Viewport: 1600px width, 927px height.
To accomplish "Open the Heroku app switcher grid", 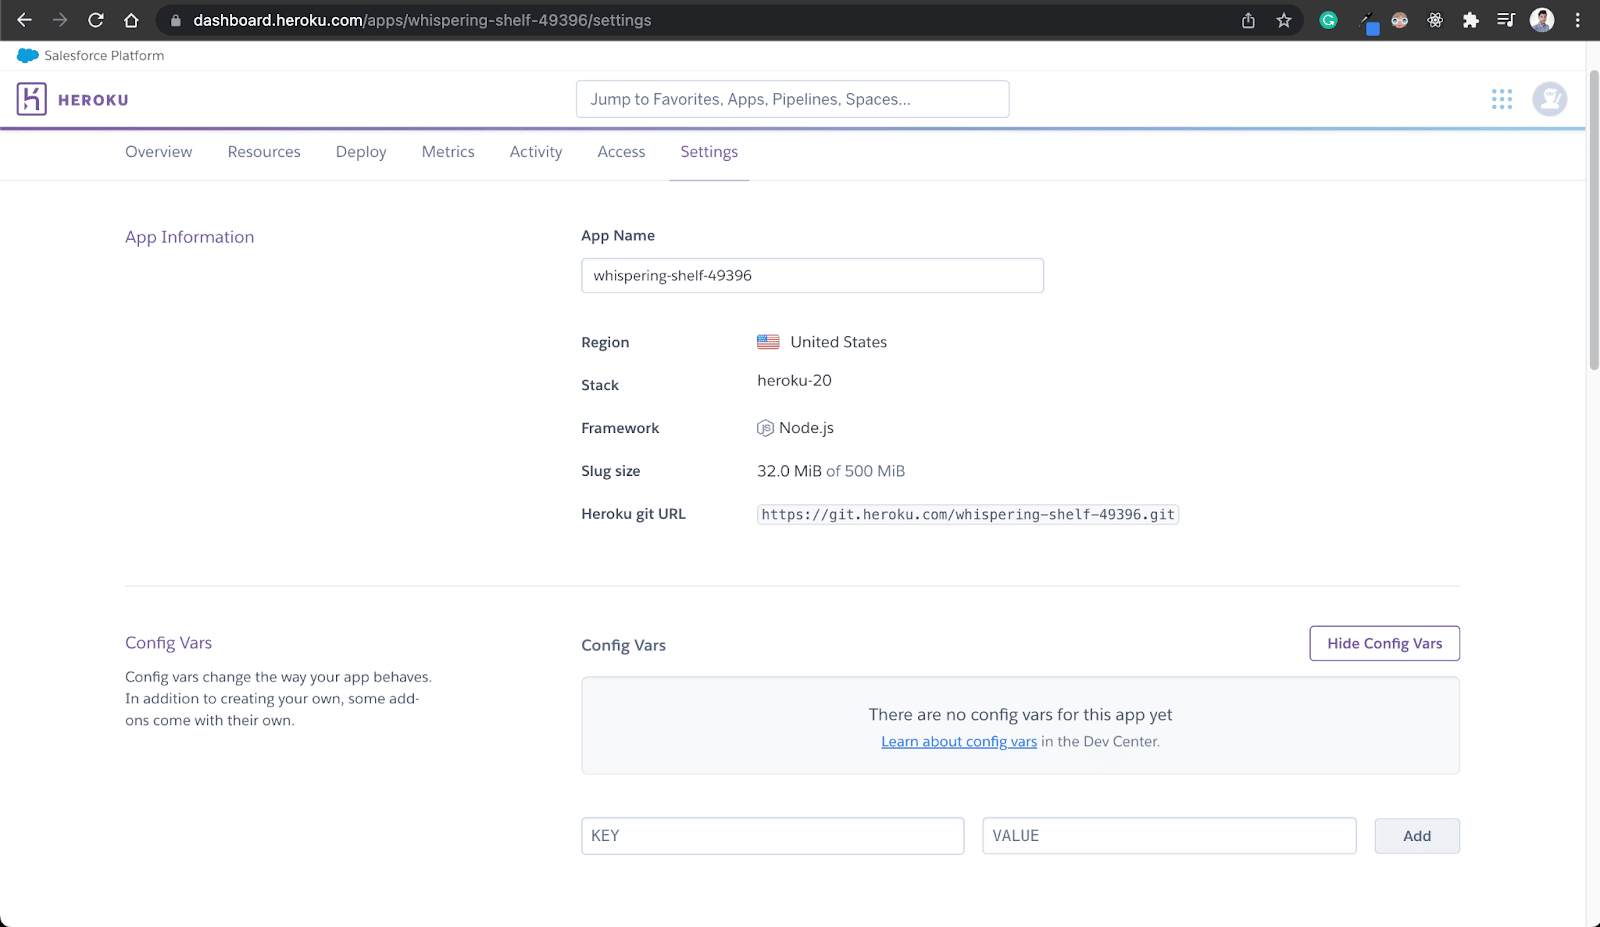I will (1501, 99).
